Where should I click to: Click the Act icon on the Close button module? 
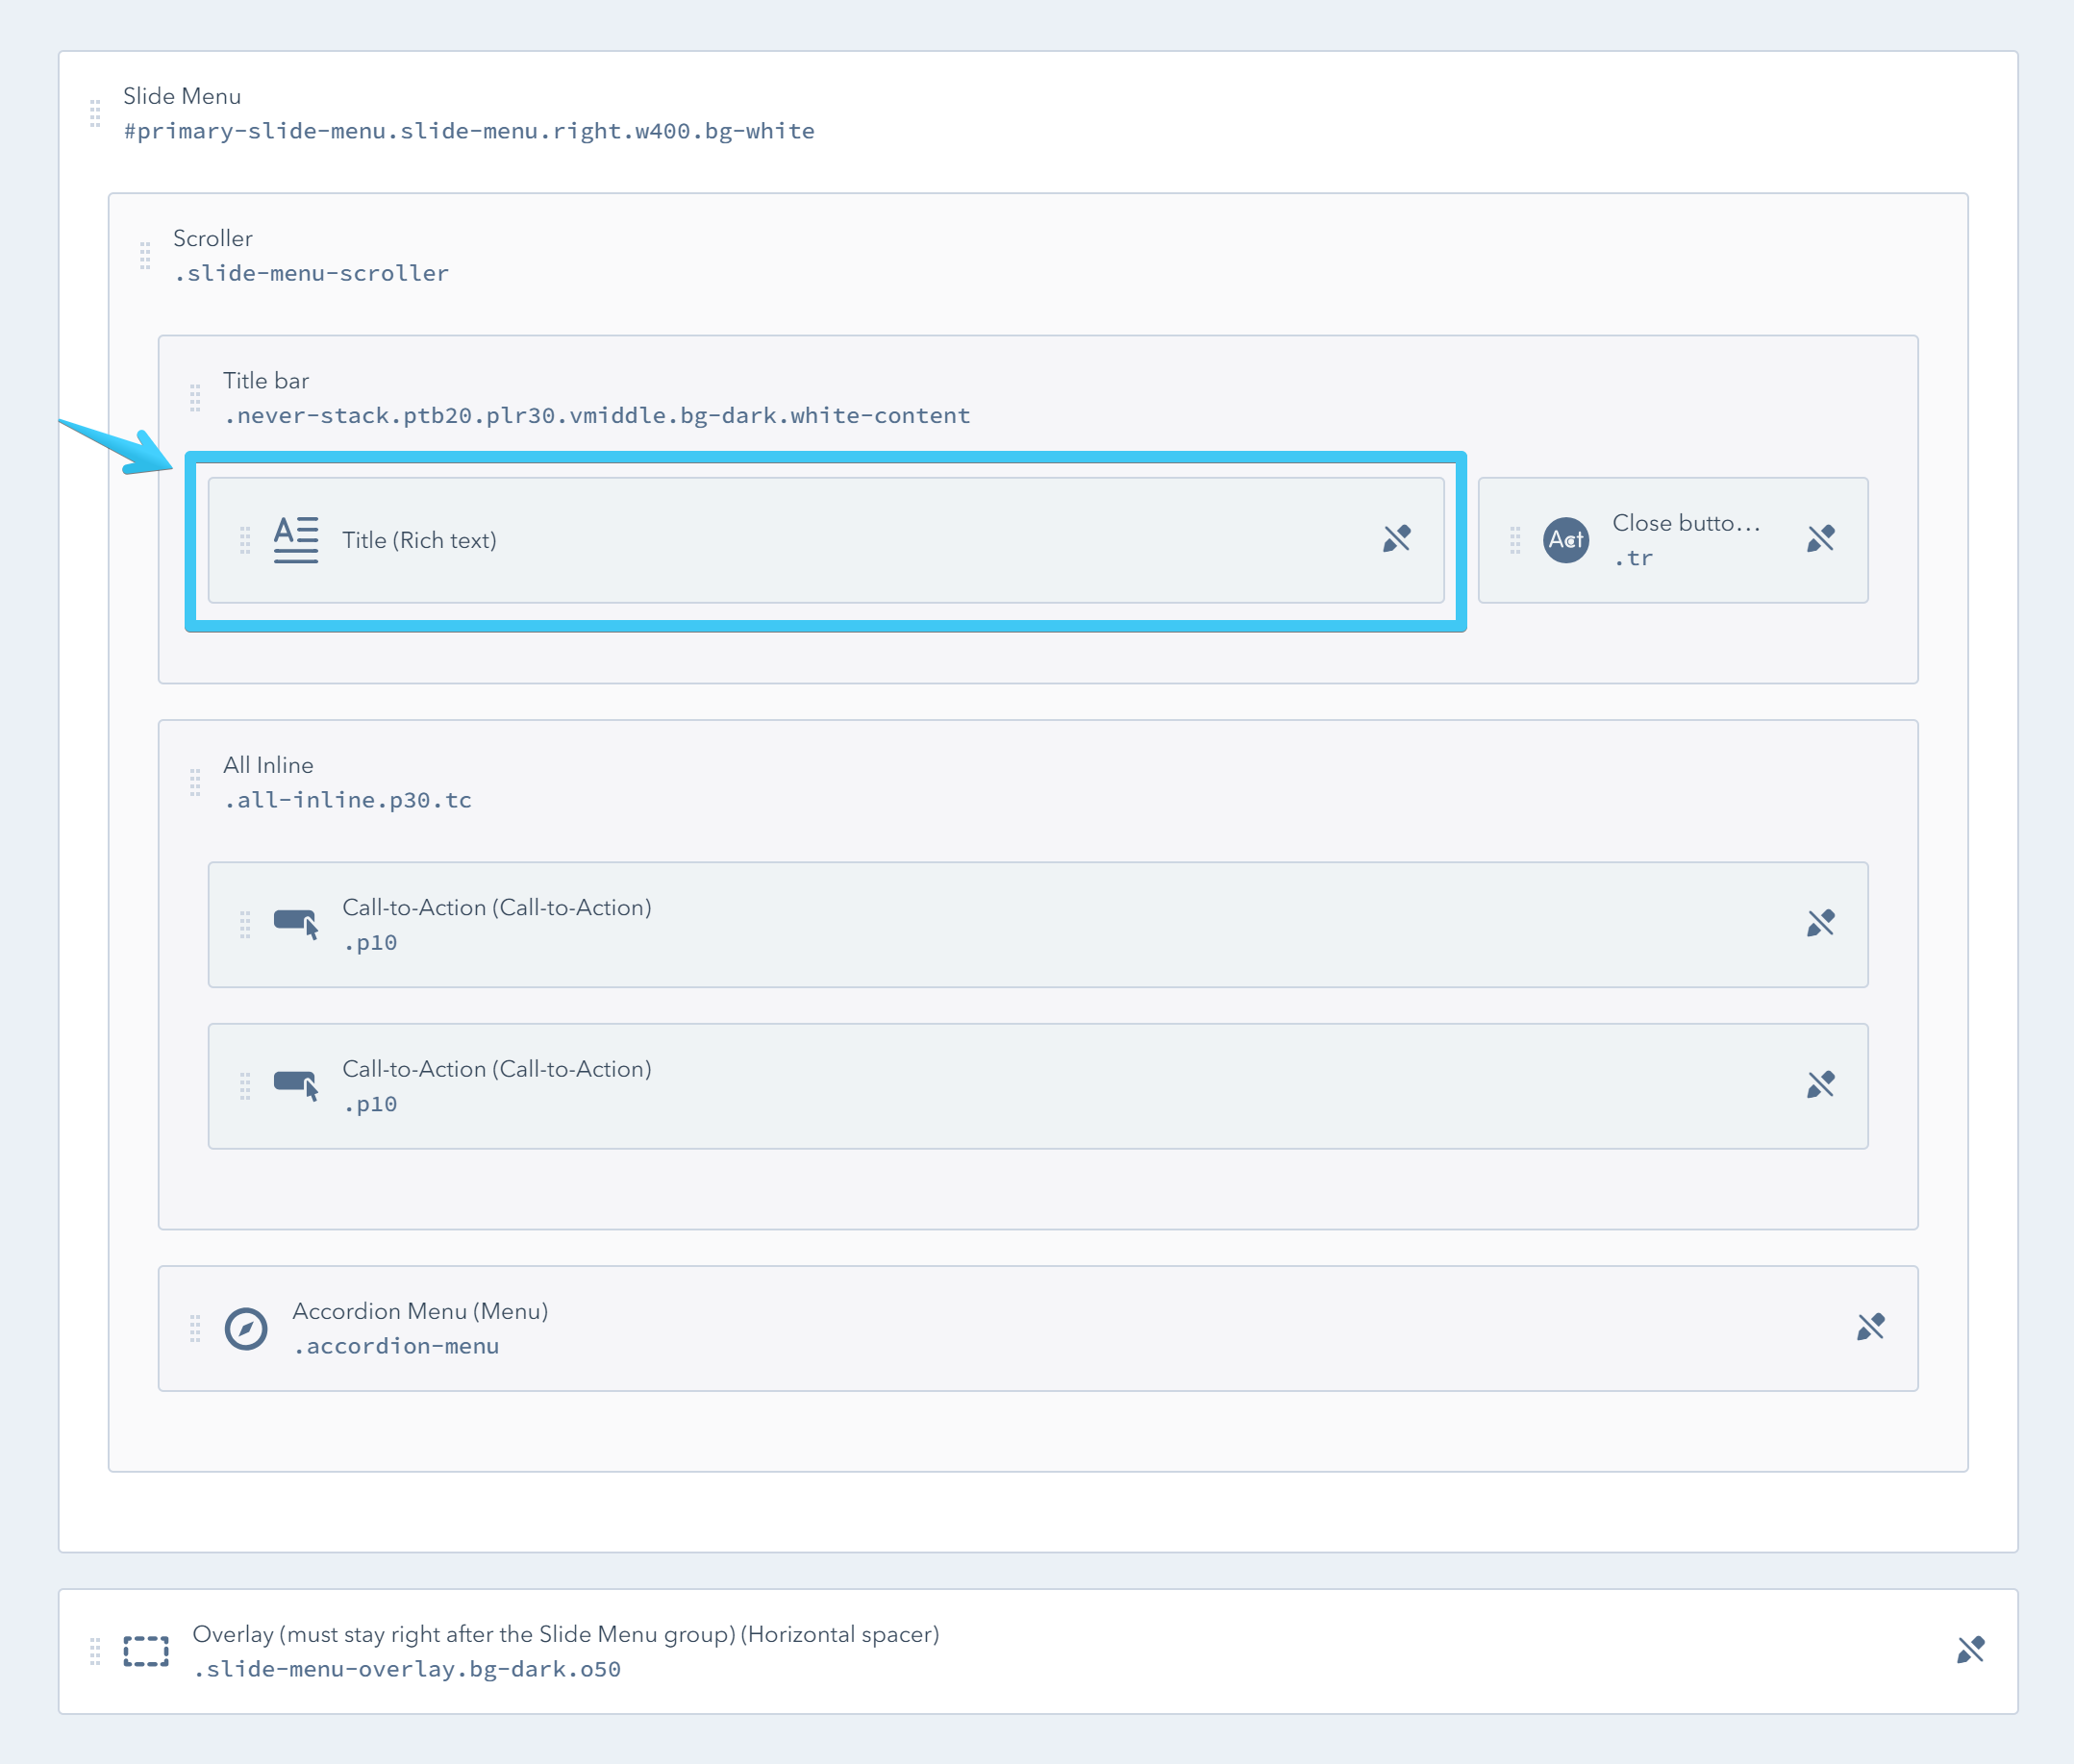coord(1566,540)
